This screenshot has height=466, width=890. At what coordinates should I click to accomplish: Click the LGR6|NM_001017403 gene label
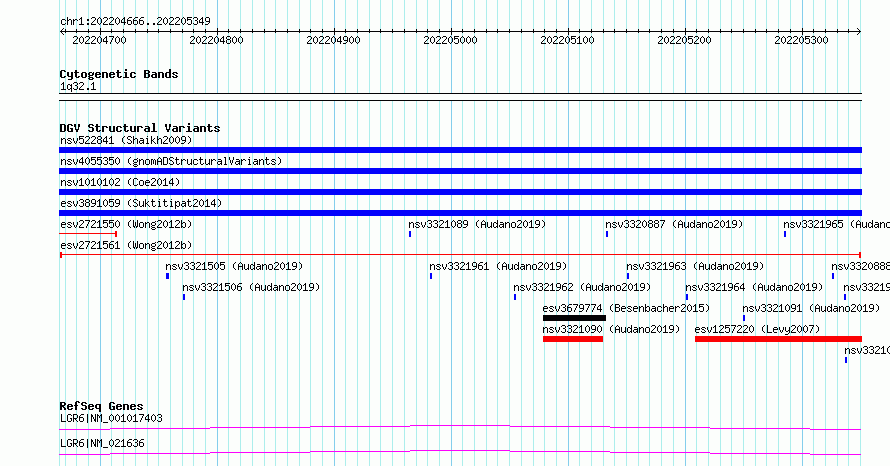(x=111, y=418)
